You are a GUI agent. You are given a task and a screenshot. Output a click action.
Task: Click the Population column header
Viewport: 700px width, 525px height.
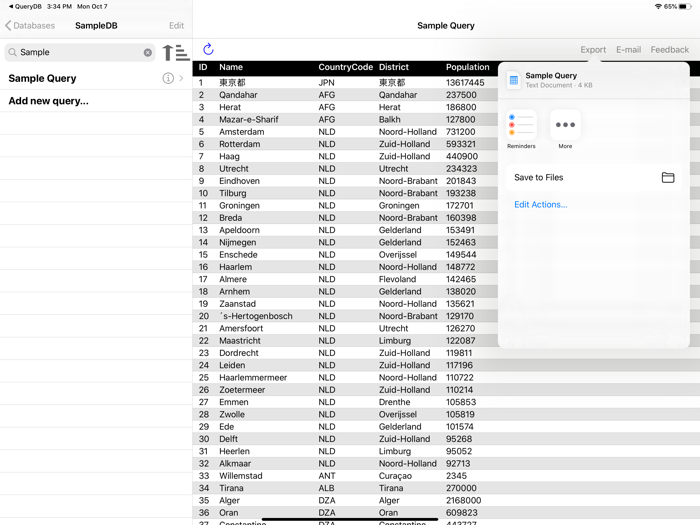click(467, 67)
